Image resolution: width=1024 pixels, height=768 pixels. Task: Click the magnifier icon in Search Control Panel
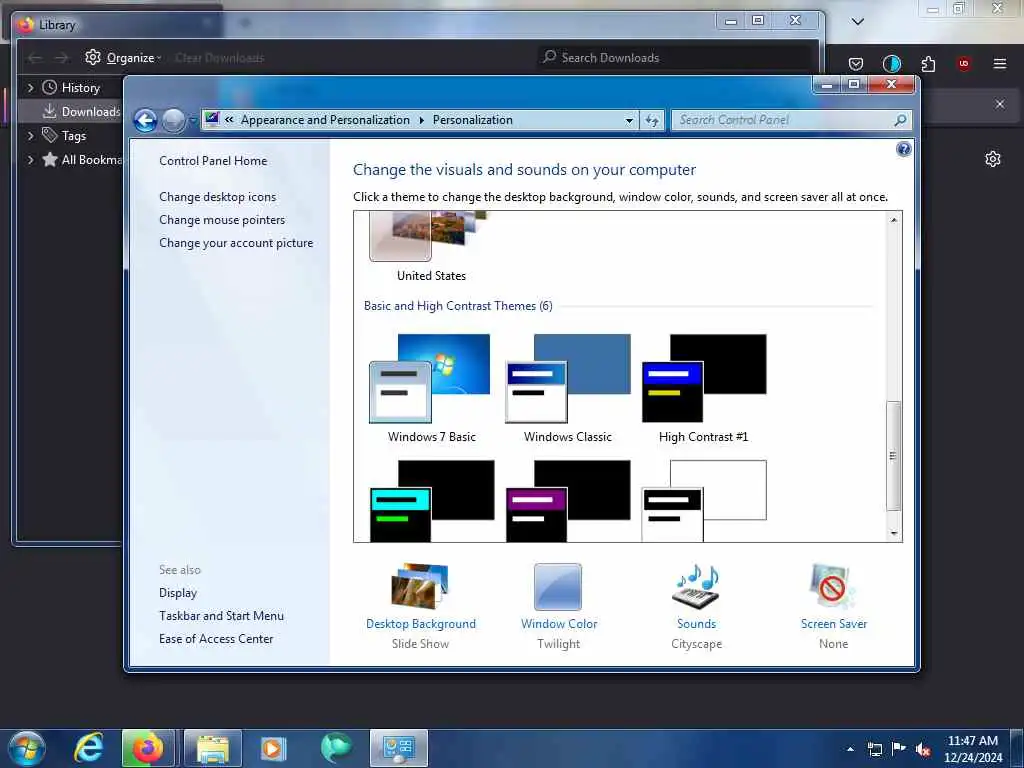(900, 120)
